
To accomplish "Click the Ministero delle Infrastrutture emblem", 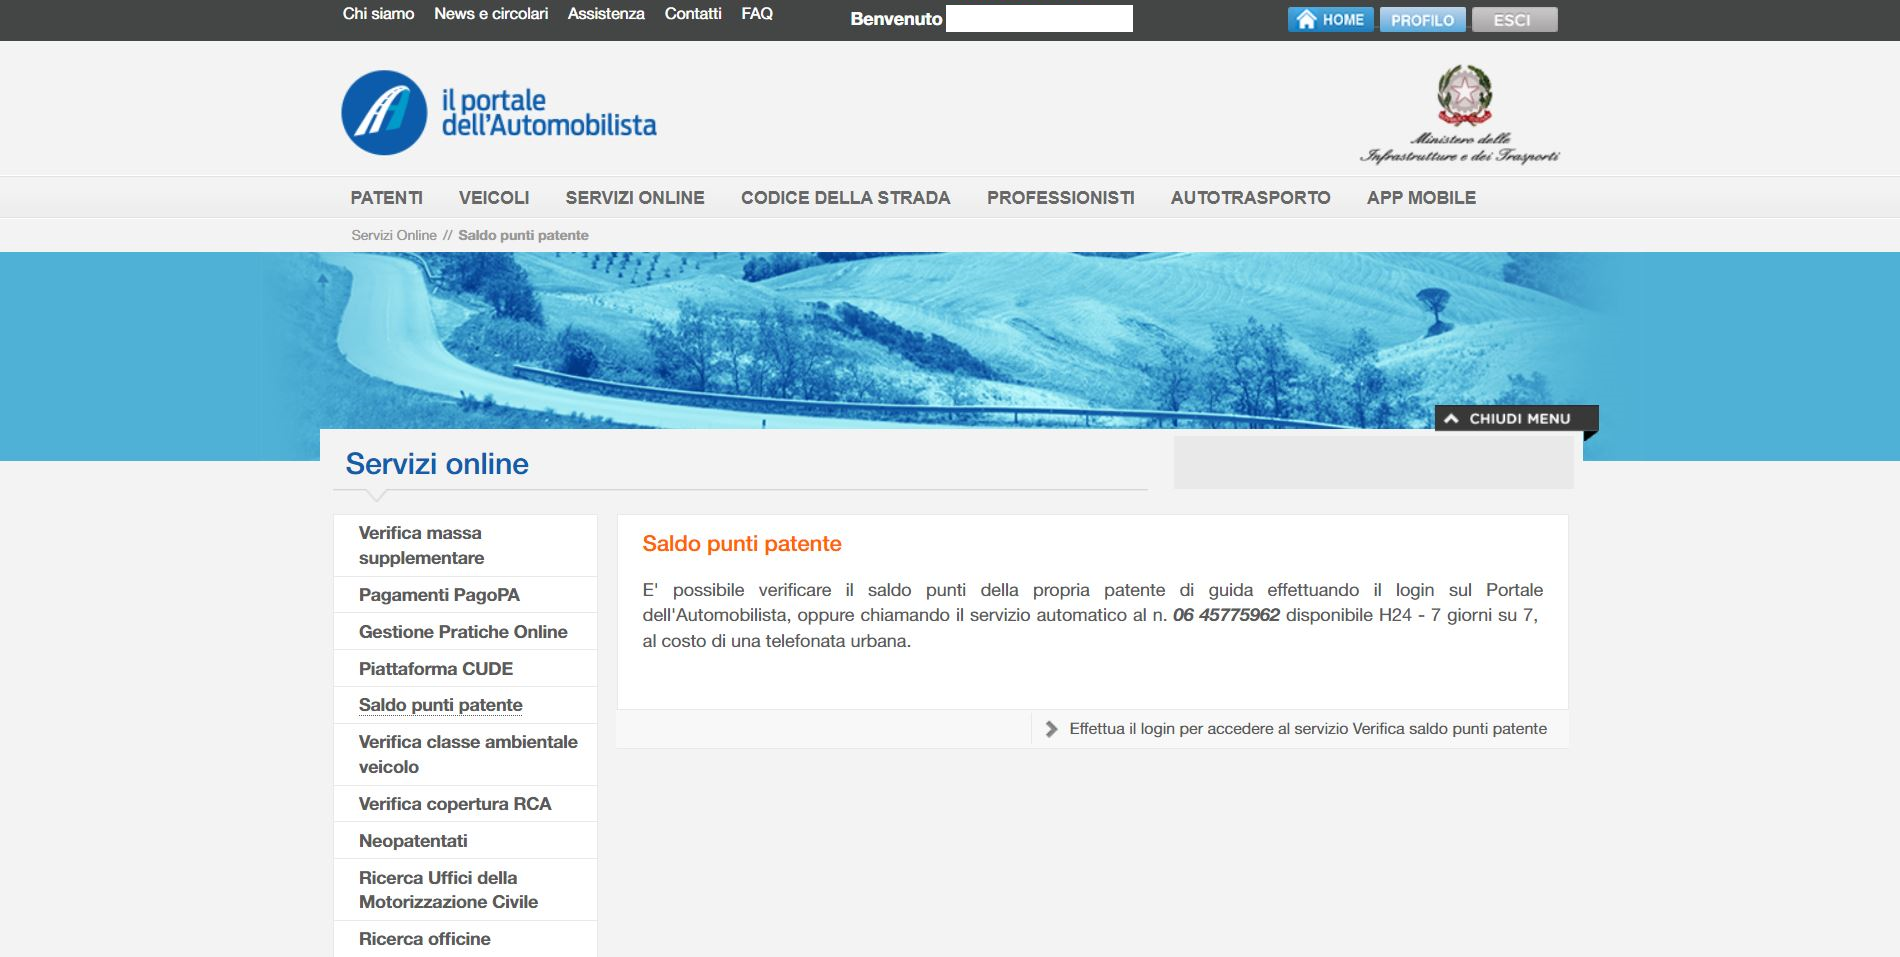I will [x=1459, y=114].
